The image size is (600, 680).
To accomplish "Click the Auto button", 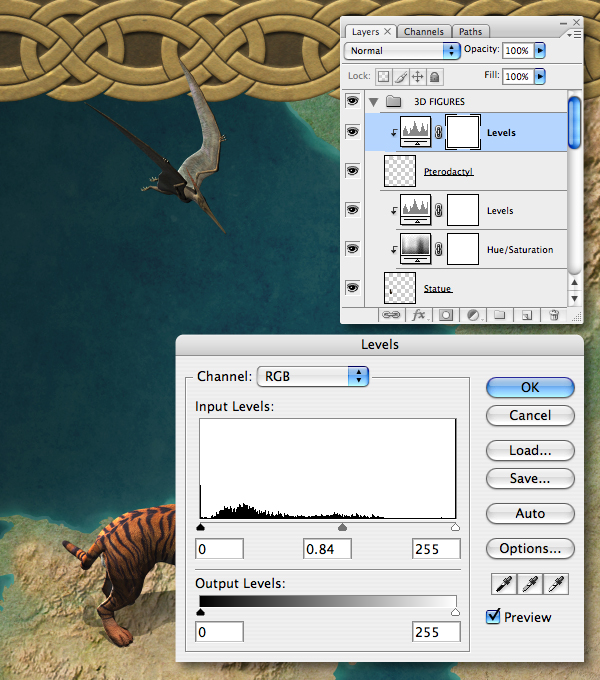I will (530, 513).
